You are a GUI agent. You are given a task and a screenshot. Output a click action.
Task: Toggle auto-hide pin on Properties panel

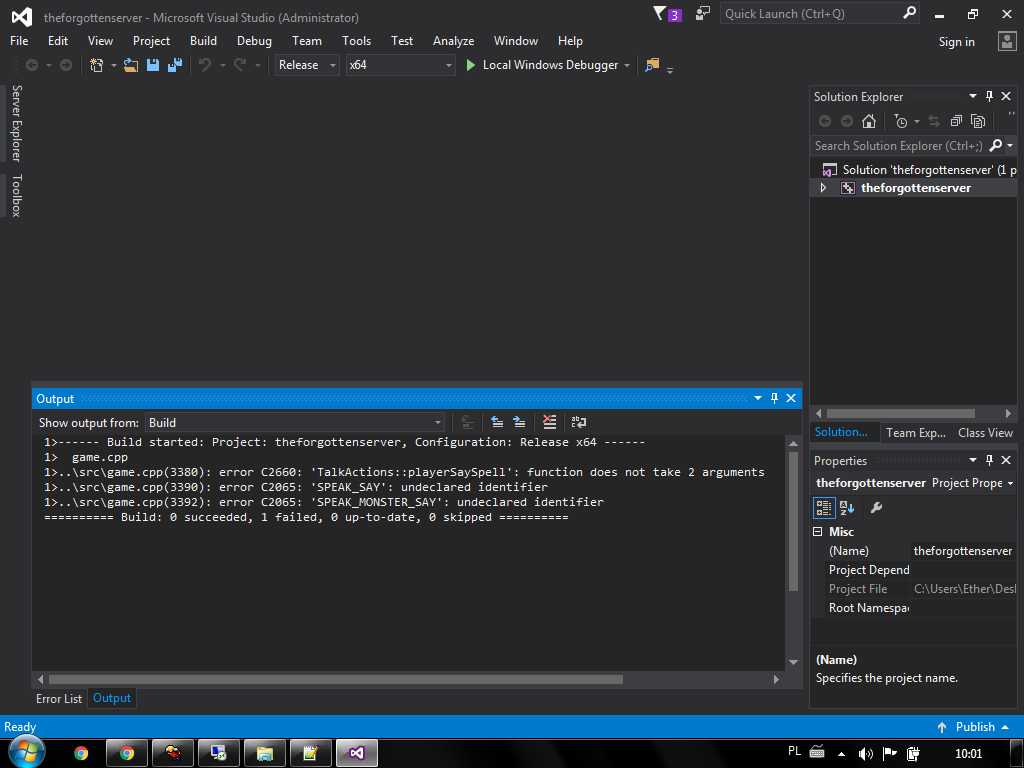(x=989, y=460)
